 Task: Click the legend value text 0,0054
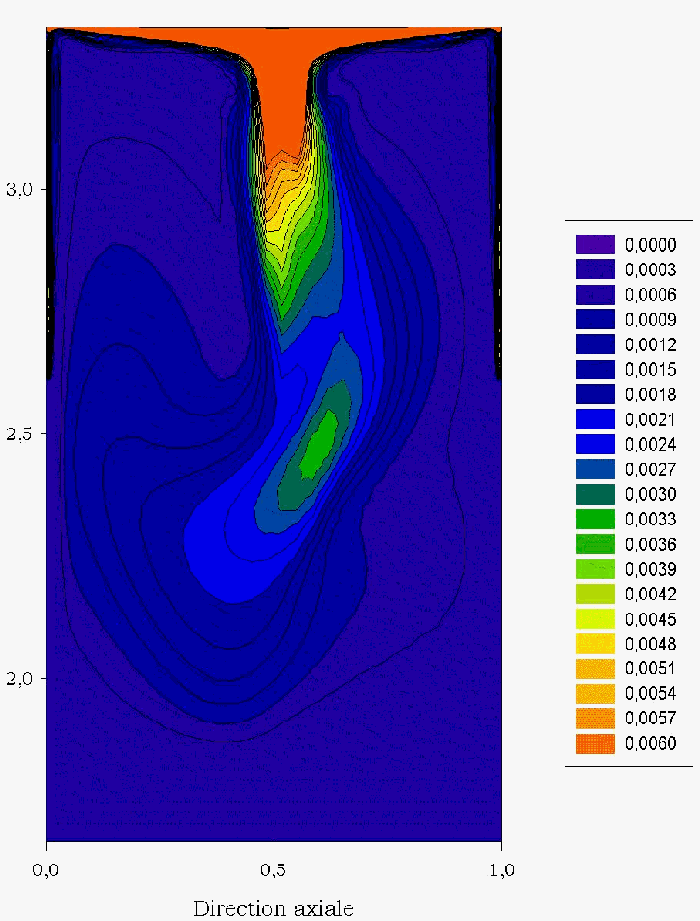tap(651, 694)
